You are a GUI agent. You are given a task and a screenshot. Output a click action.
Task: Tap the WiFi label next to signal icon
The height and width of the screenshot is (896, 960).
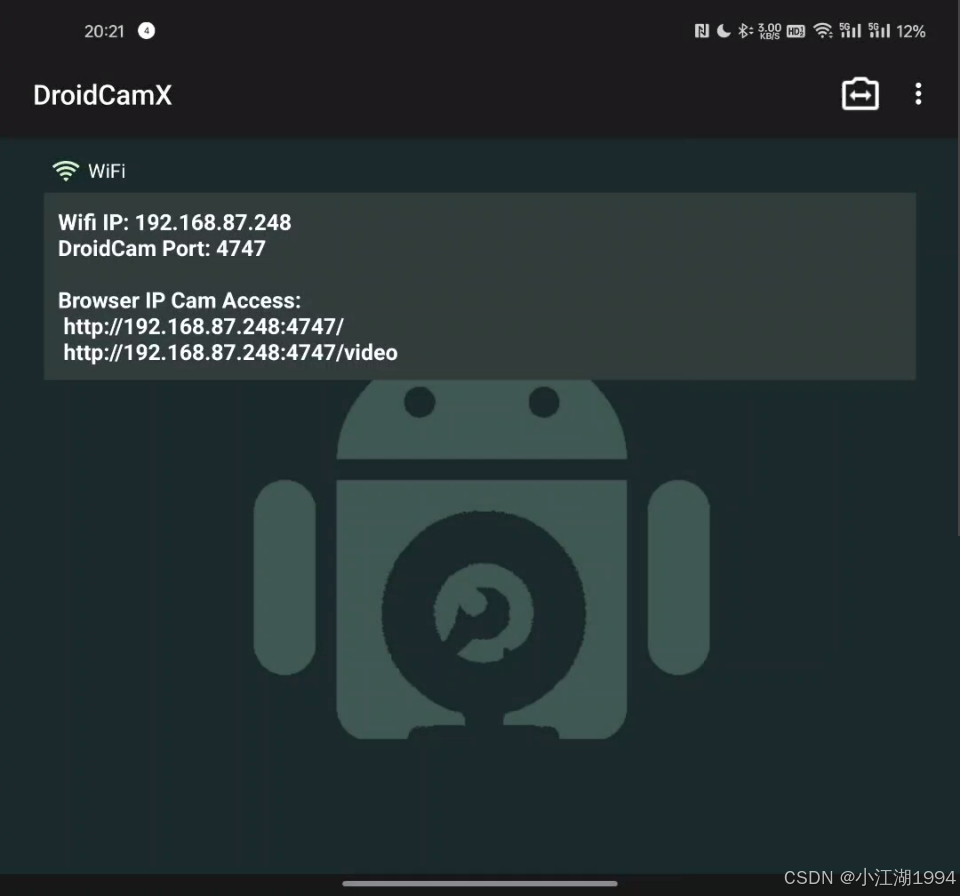(x=107, y=171)
